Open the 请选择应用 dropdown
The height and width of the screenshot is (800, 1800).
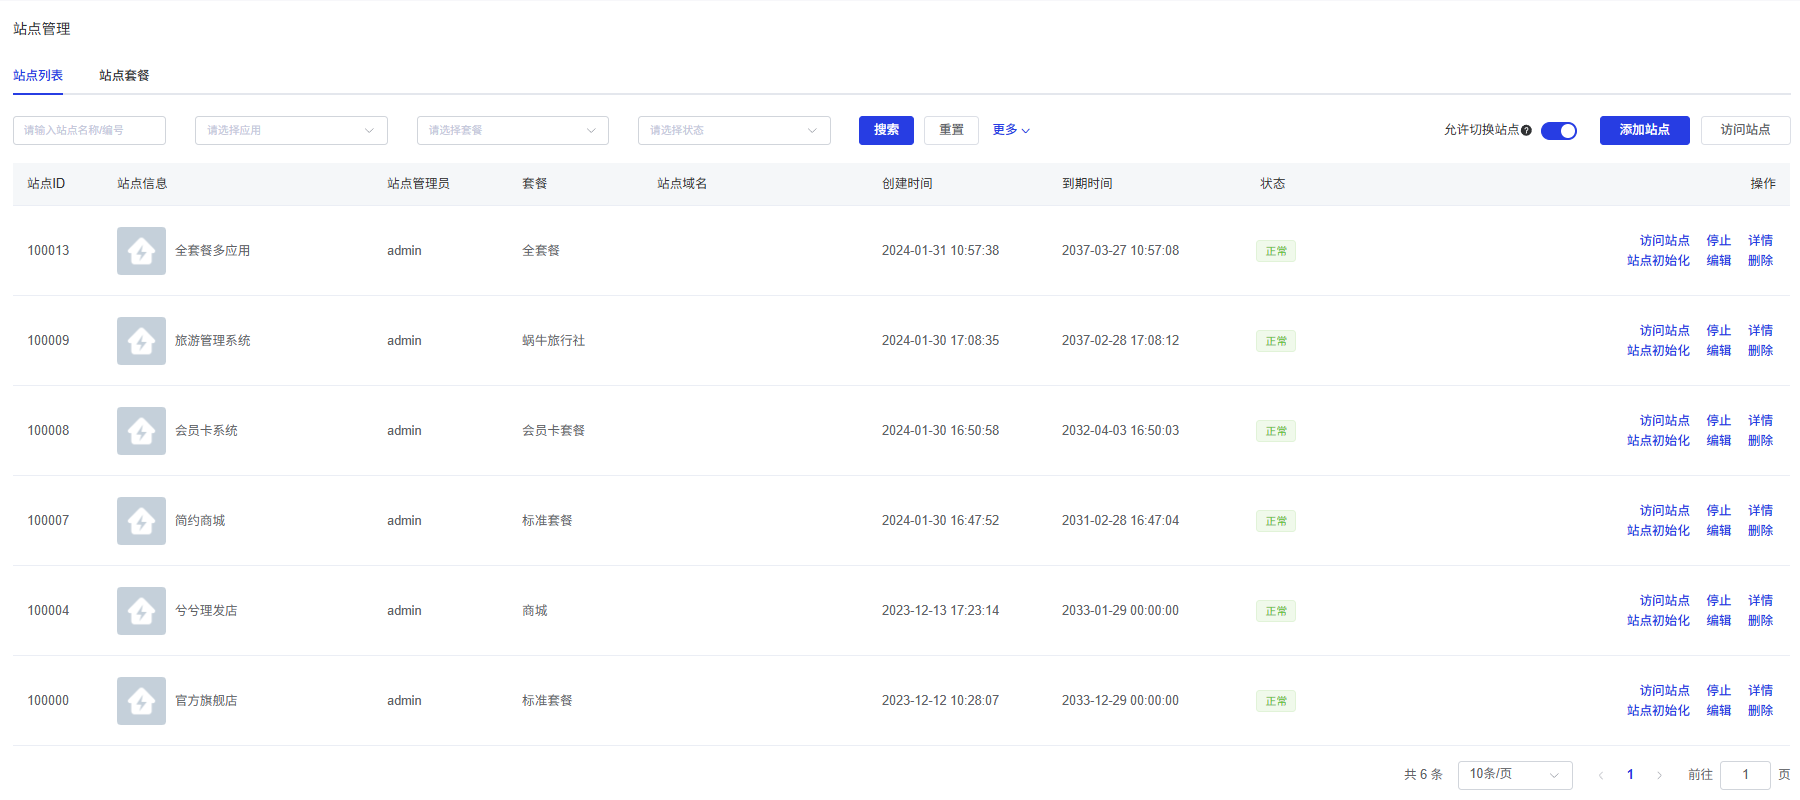pyautogui.click(x=291, y=131)
